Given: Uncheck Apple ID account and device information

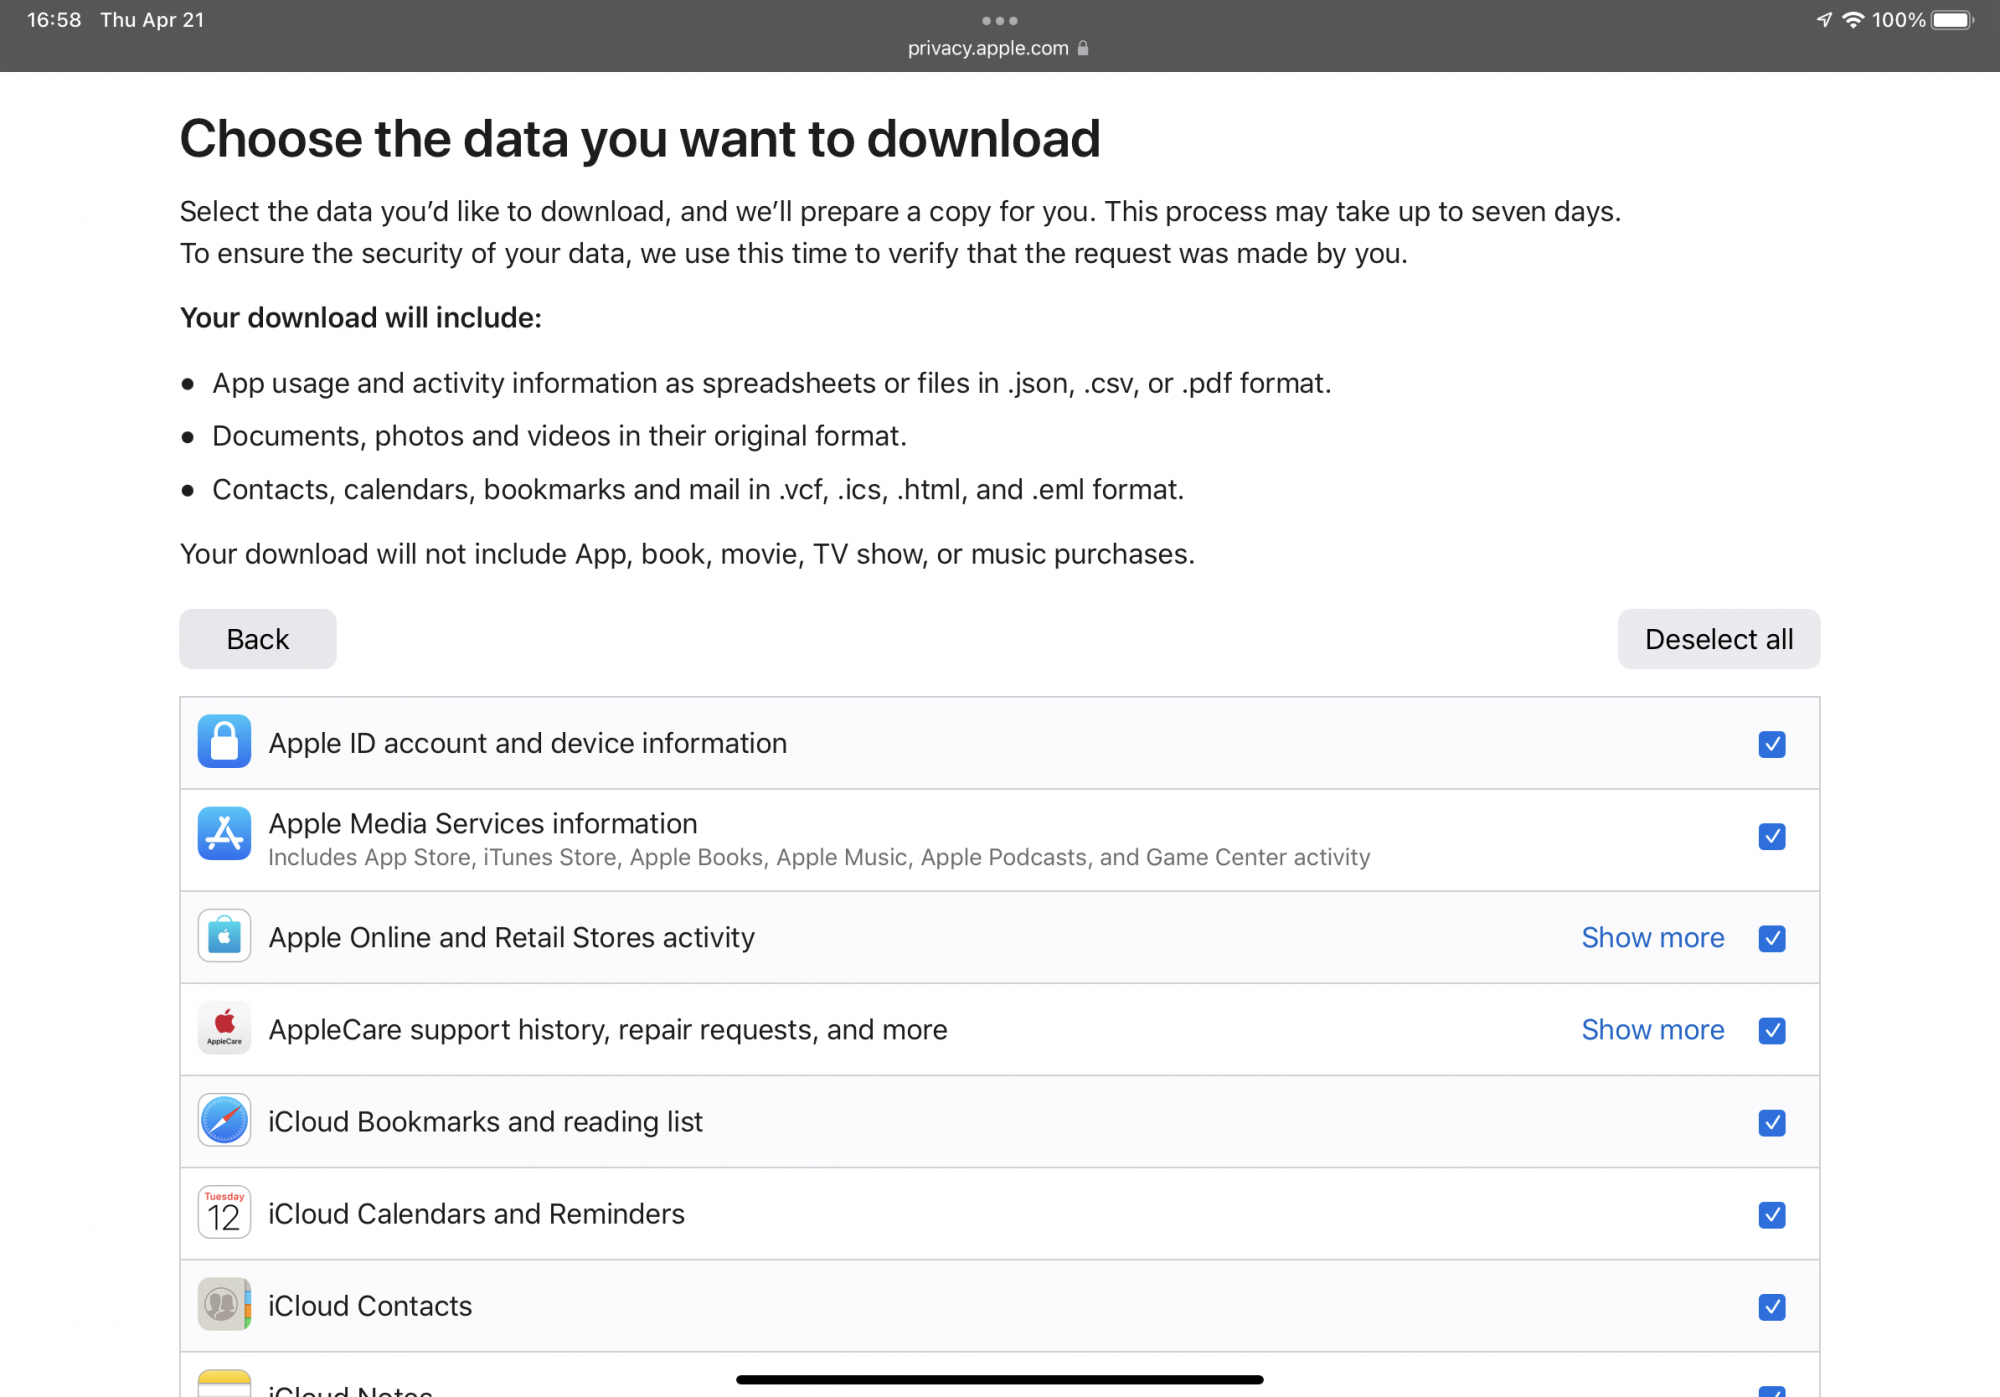Looking at the screenshot, I should coord(1771,744).
